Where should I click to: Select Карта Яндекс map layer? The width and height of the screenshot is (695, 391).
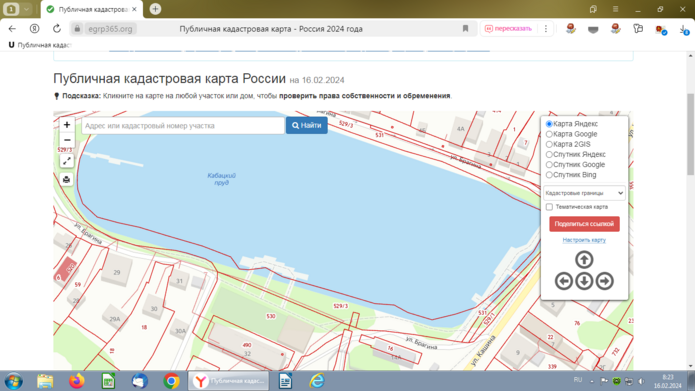pyautogui.click(x=549, y=124)
